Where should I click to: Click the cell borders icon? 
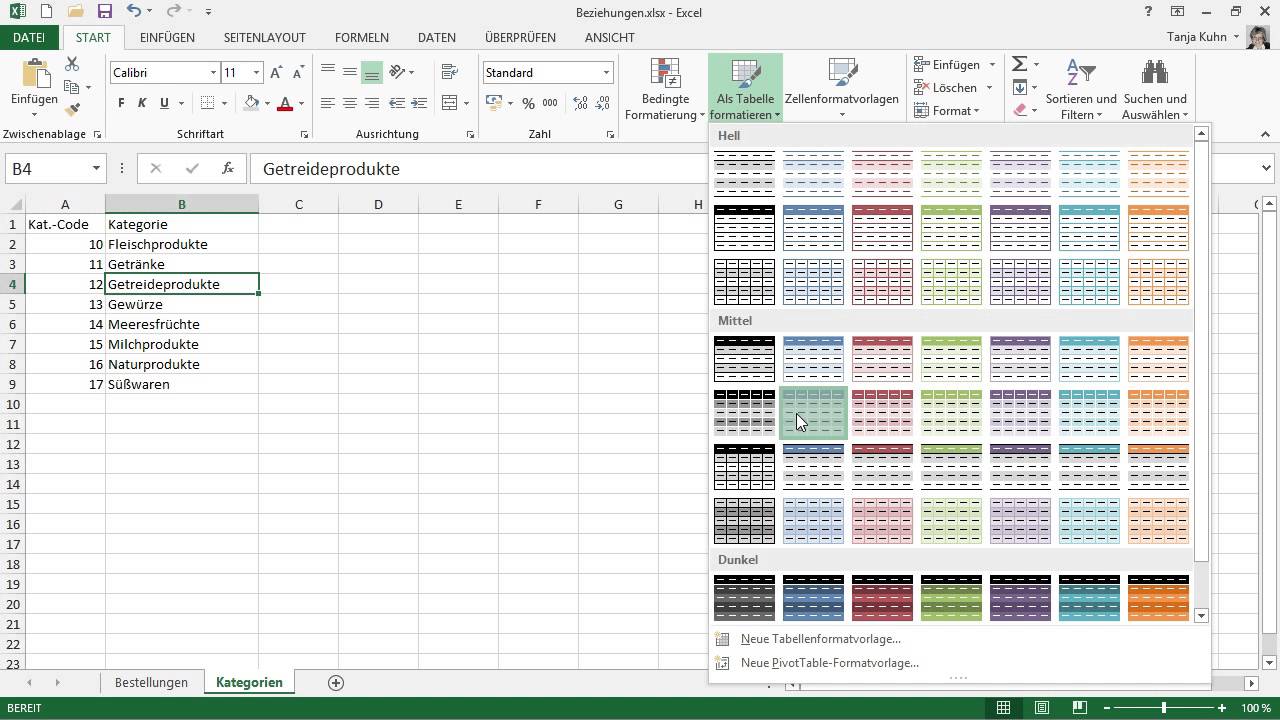(207, 103)
